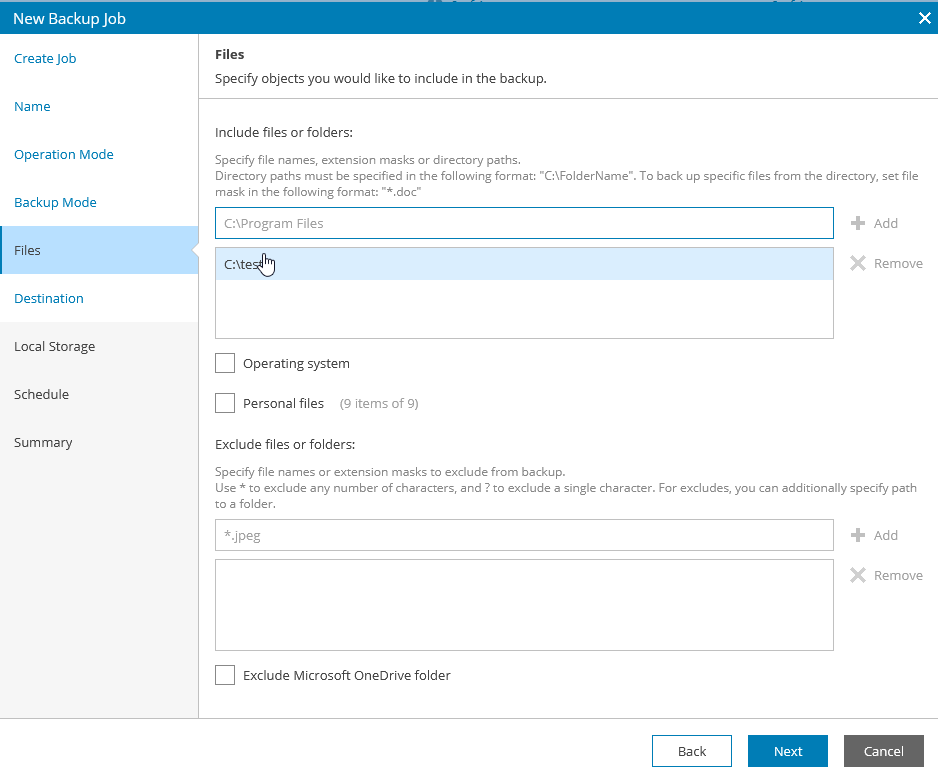Go to the Create Job step
Image resolution: width=938 pixels, height=783 pixels.
[44, 58]
